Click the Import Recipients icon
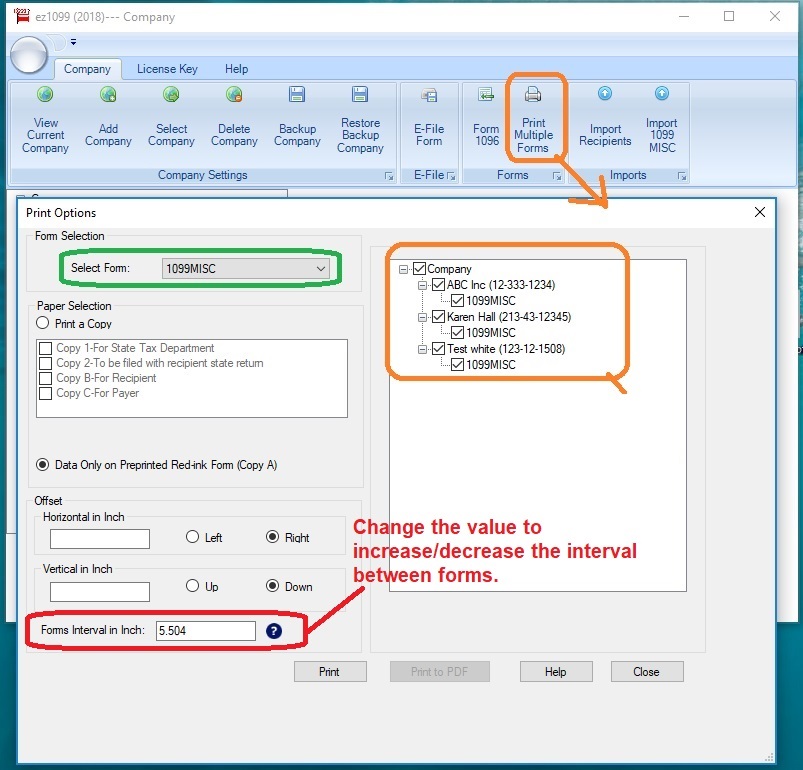Image resolution: width=803 pixels, height=770 pixels. pos(605,94)
